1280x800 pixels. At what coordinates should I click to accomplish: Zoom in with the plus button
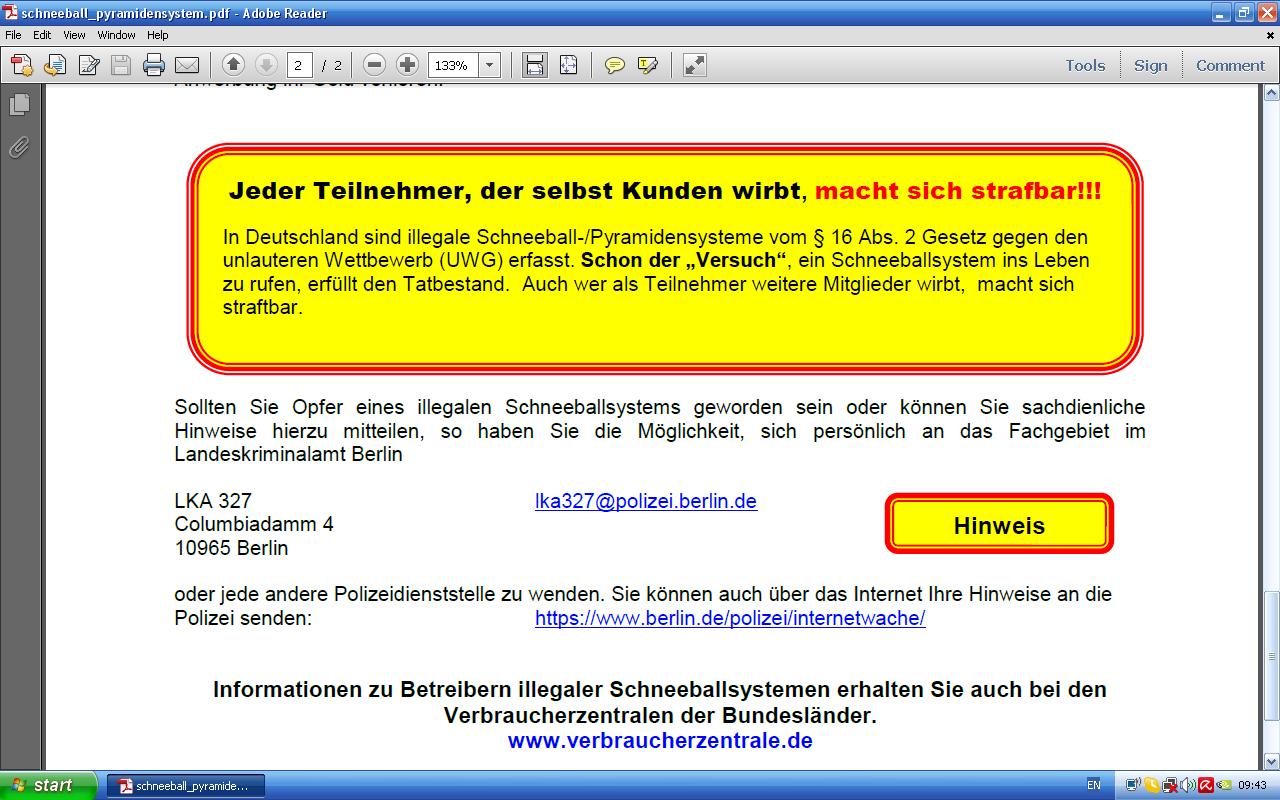click(407, 65)
